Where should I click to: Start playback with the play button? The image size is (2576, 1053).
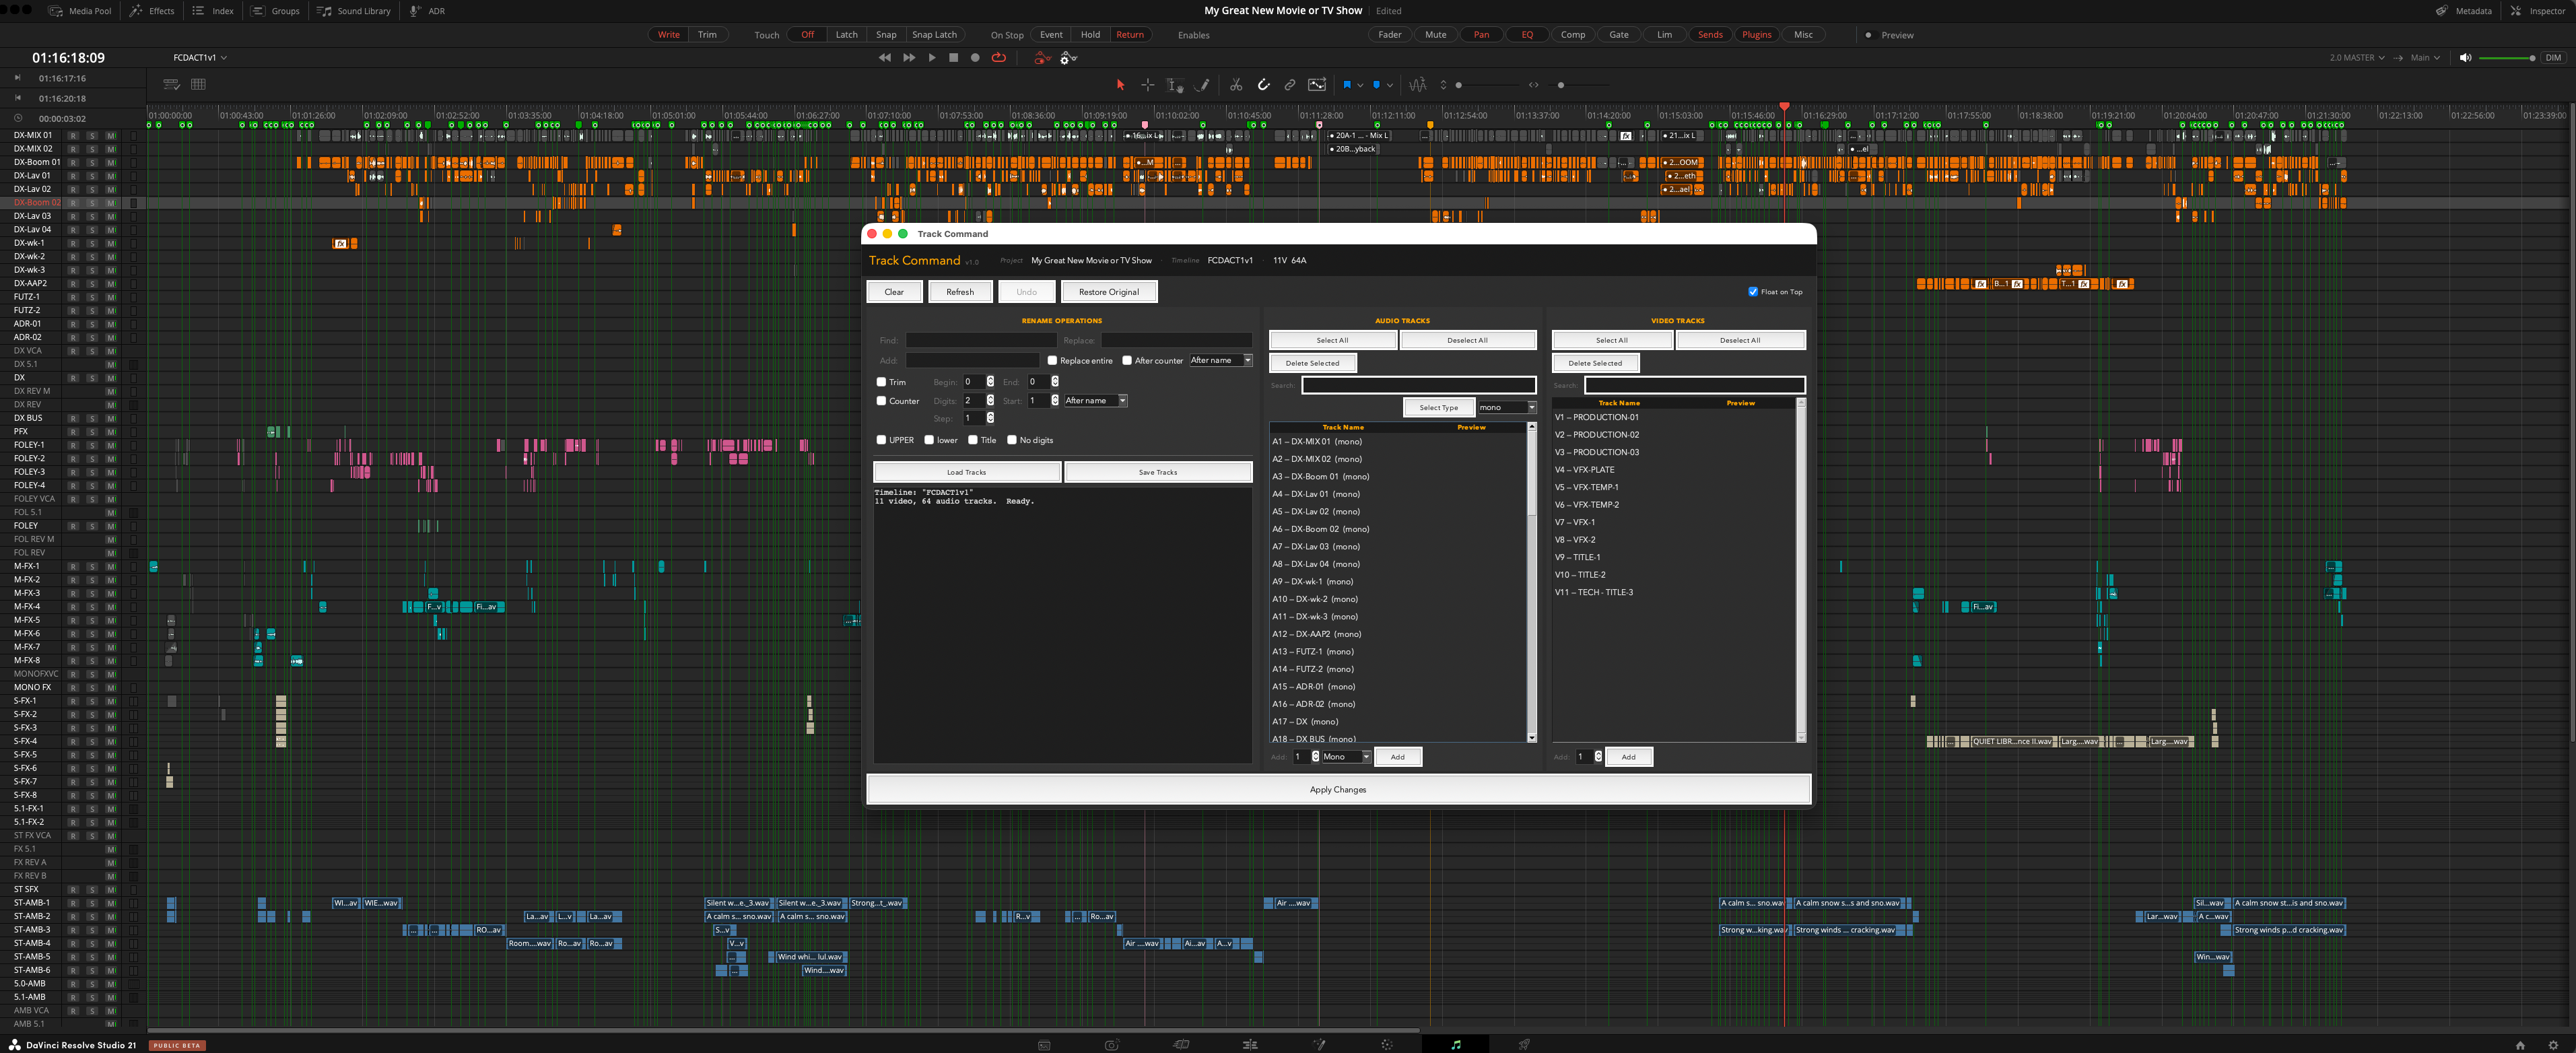(x=932, y=58)
